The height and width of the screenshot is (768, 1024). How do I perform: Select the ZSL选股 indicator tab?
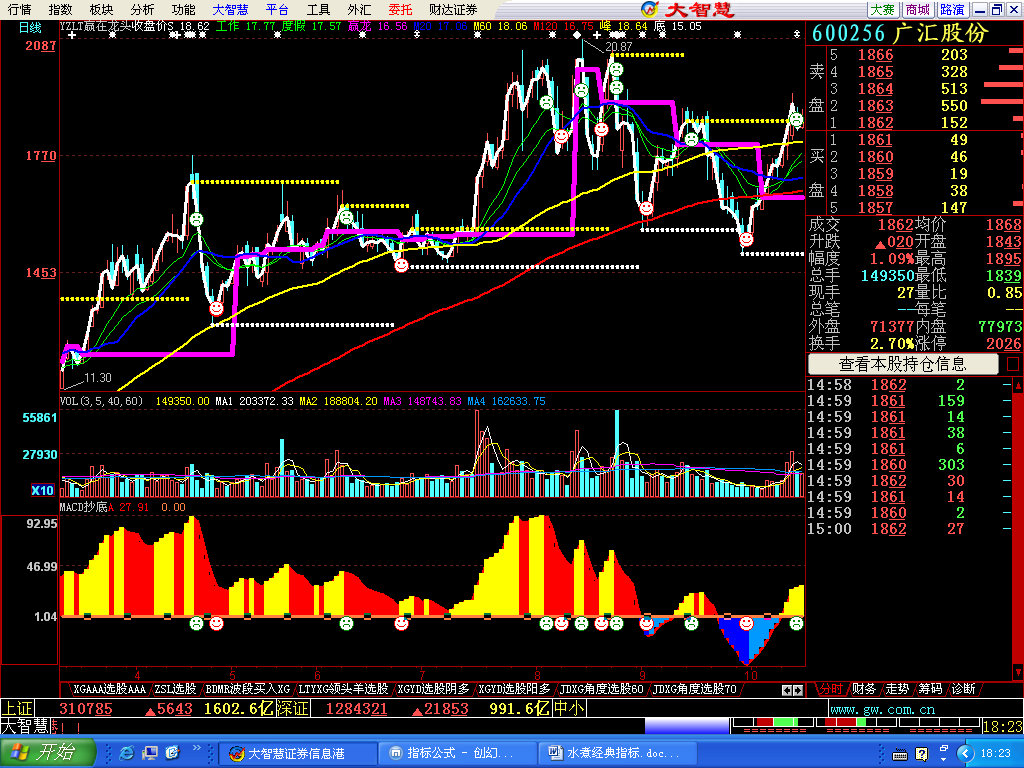point(175,689)
